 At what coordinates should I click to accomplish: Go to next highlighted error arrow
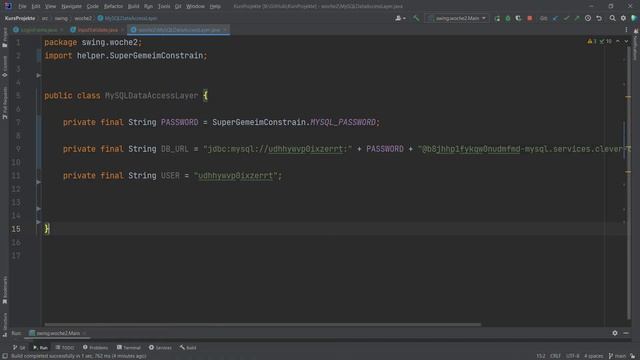tap(626, 41)
